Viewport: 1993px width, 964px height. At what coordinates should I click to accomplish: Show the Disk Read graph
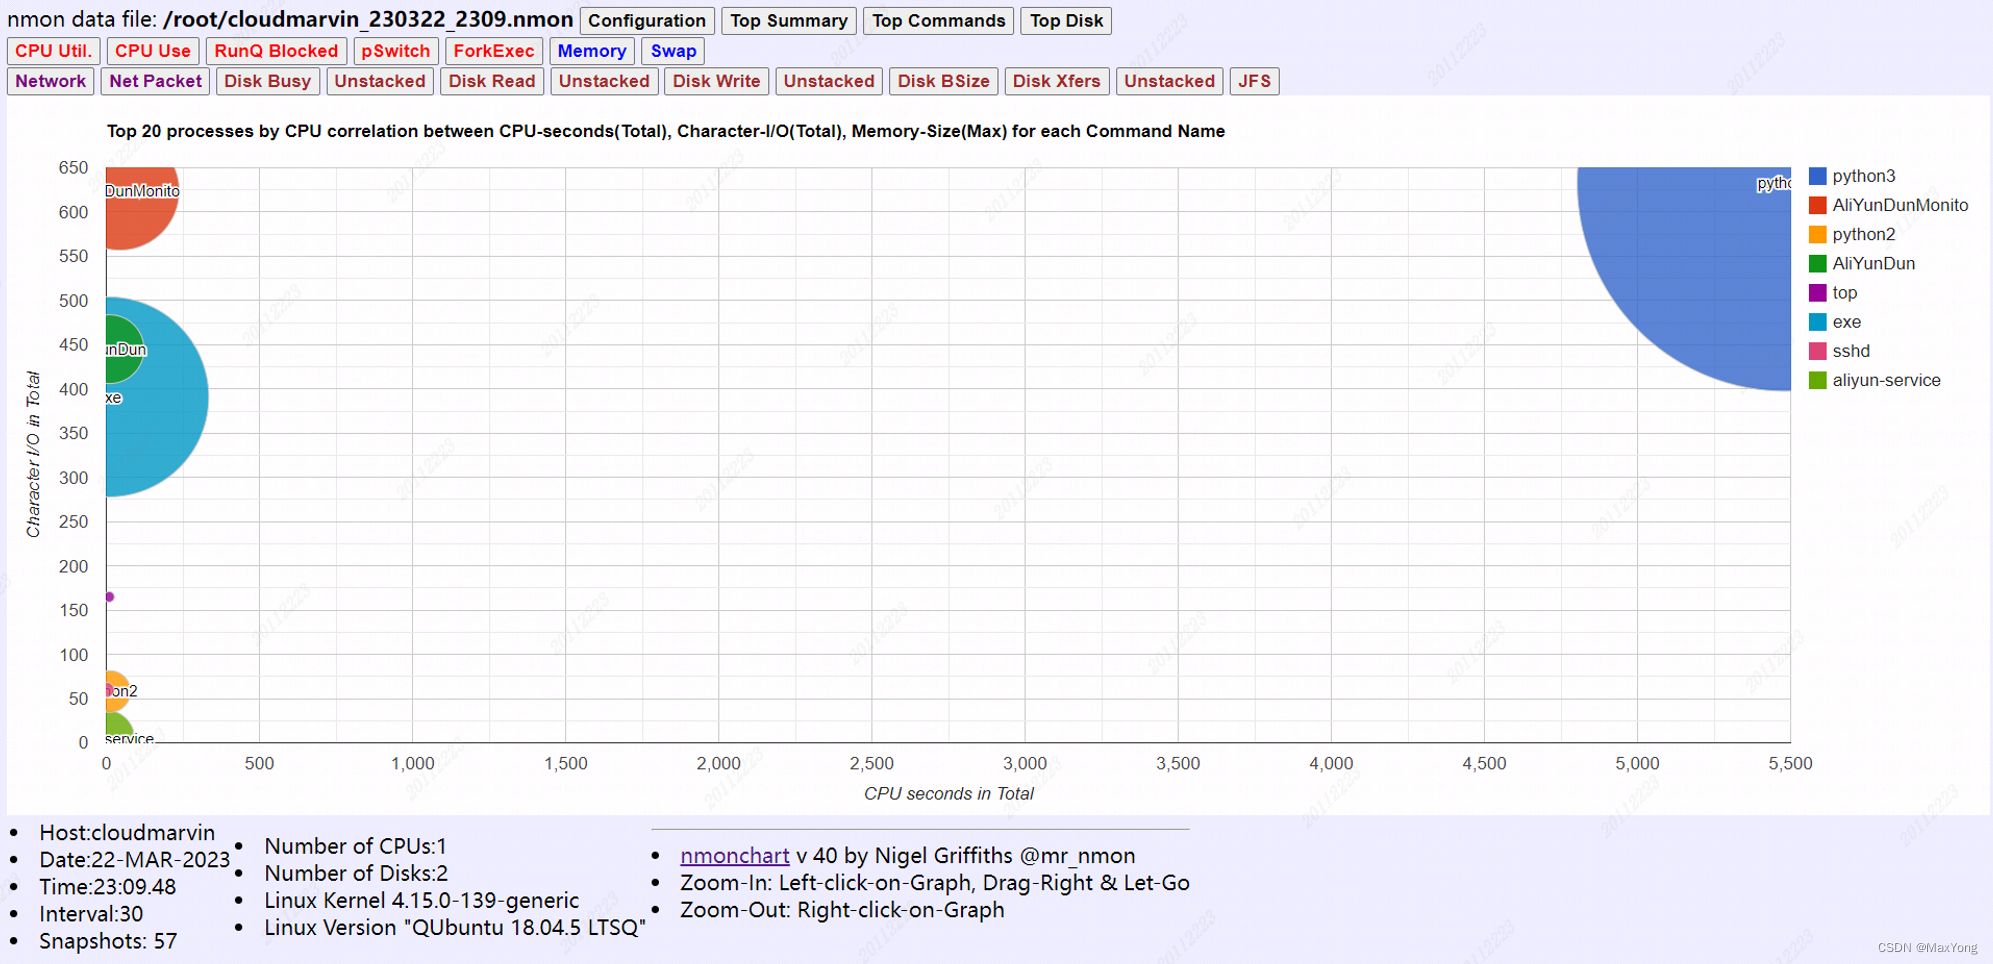[491, 81]
